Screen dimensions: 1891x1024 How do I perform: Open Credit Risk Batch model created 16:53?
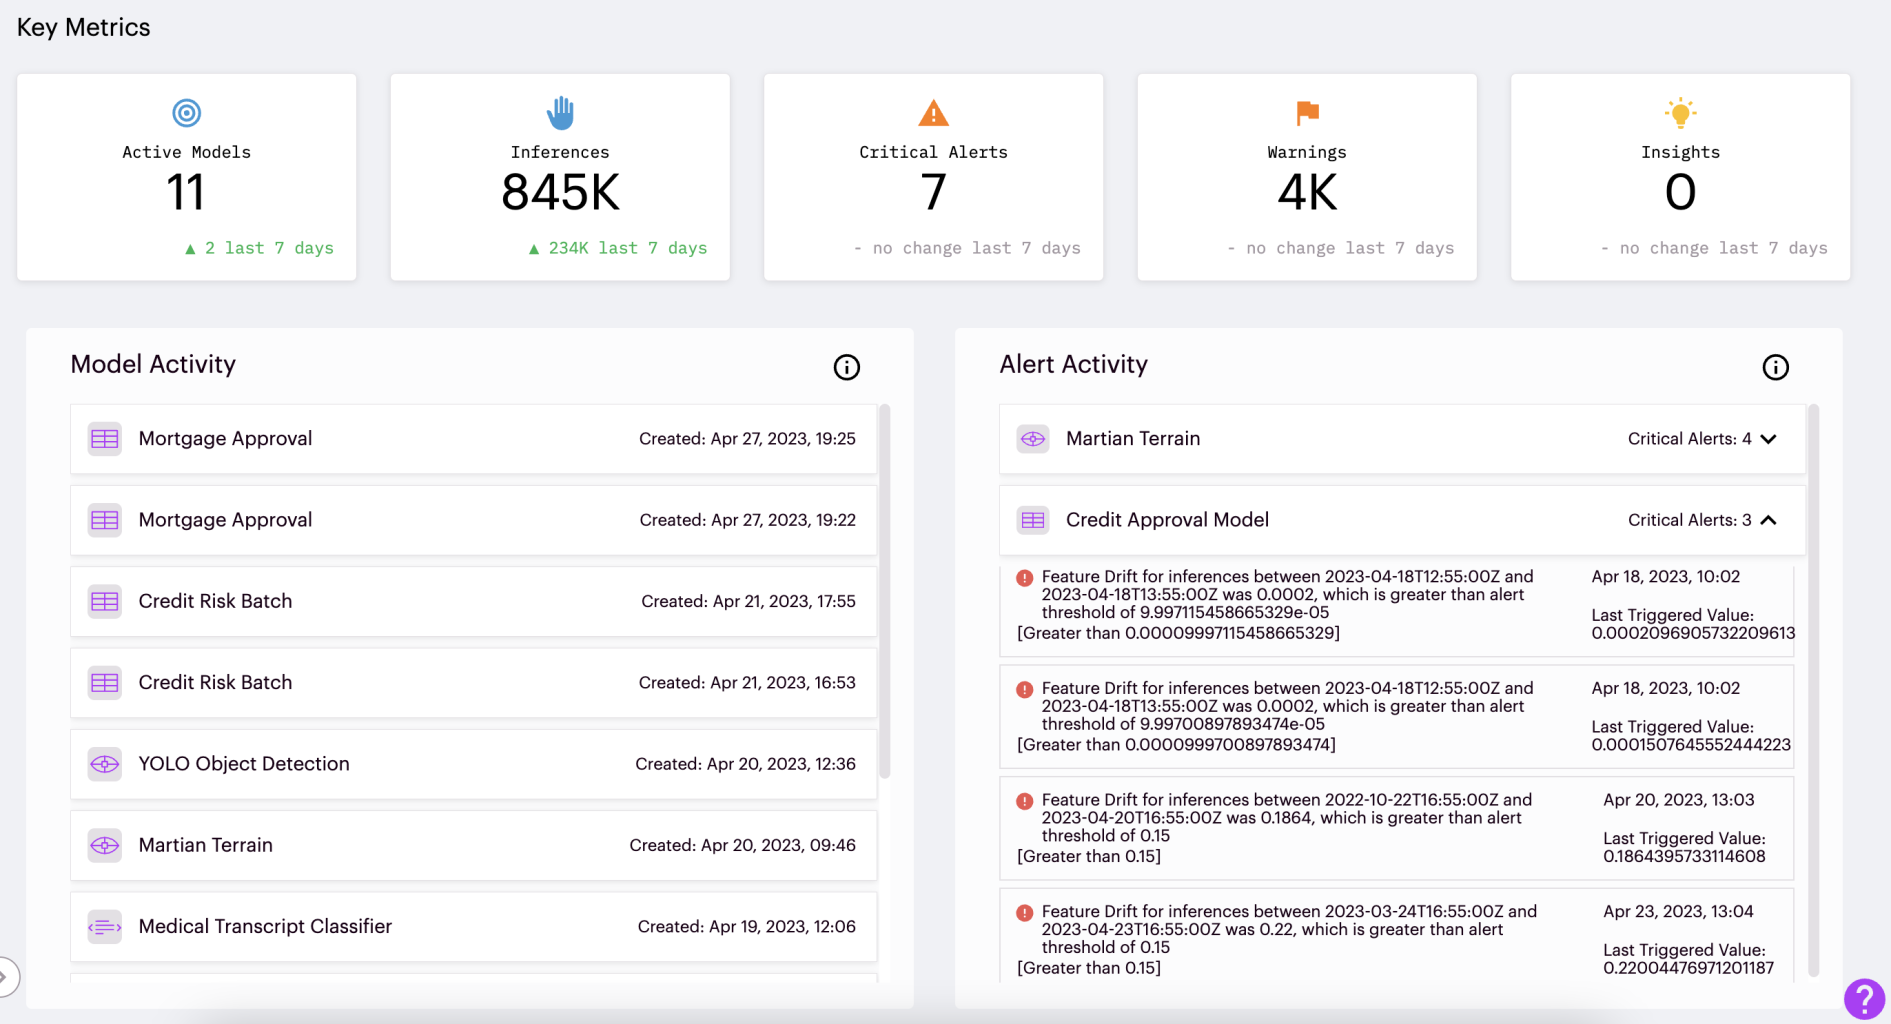(x=473, y=683)
